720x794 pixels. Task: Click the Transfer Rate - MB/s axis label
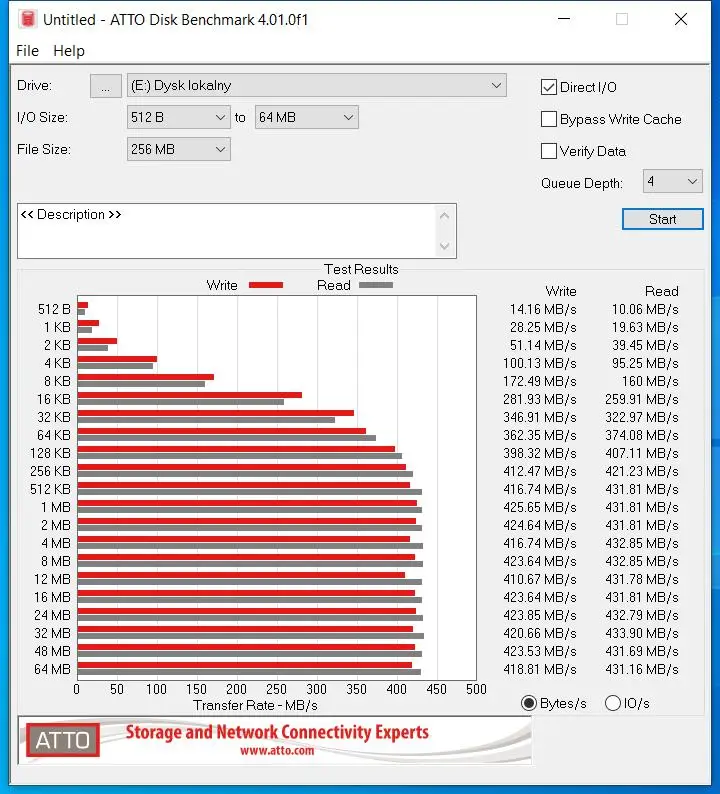click(255, 705)
